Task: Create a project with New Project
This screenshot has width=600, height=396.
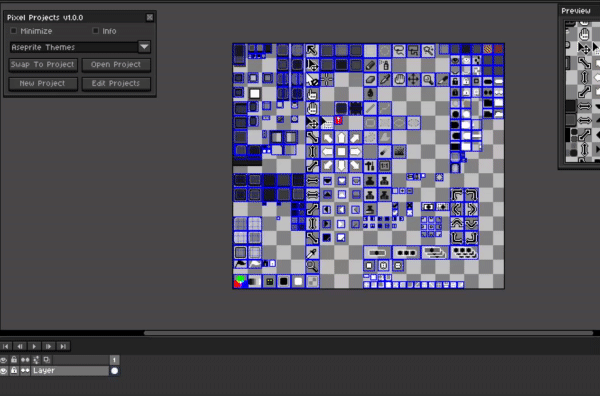Action: point(43,83)
